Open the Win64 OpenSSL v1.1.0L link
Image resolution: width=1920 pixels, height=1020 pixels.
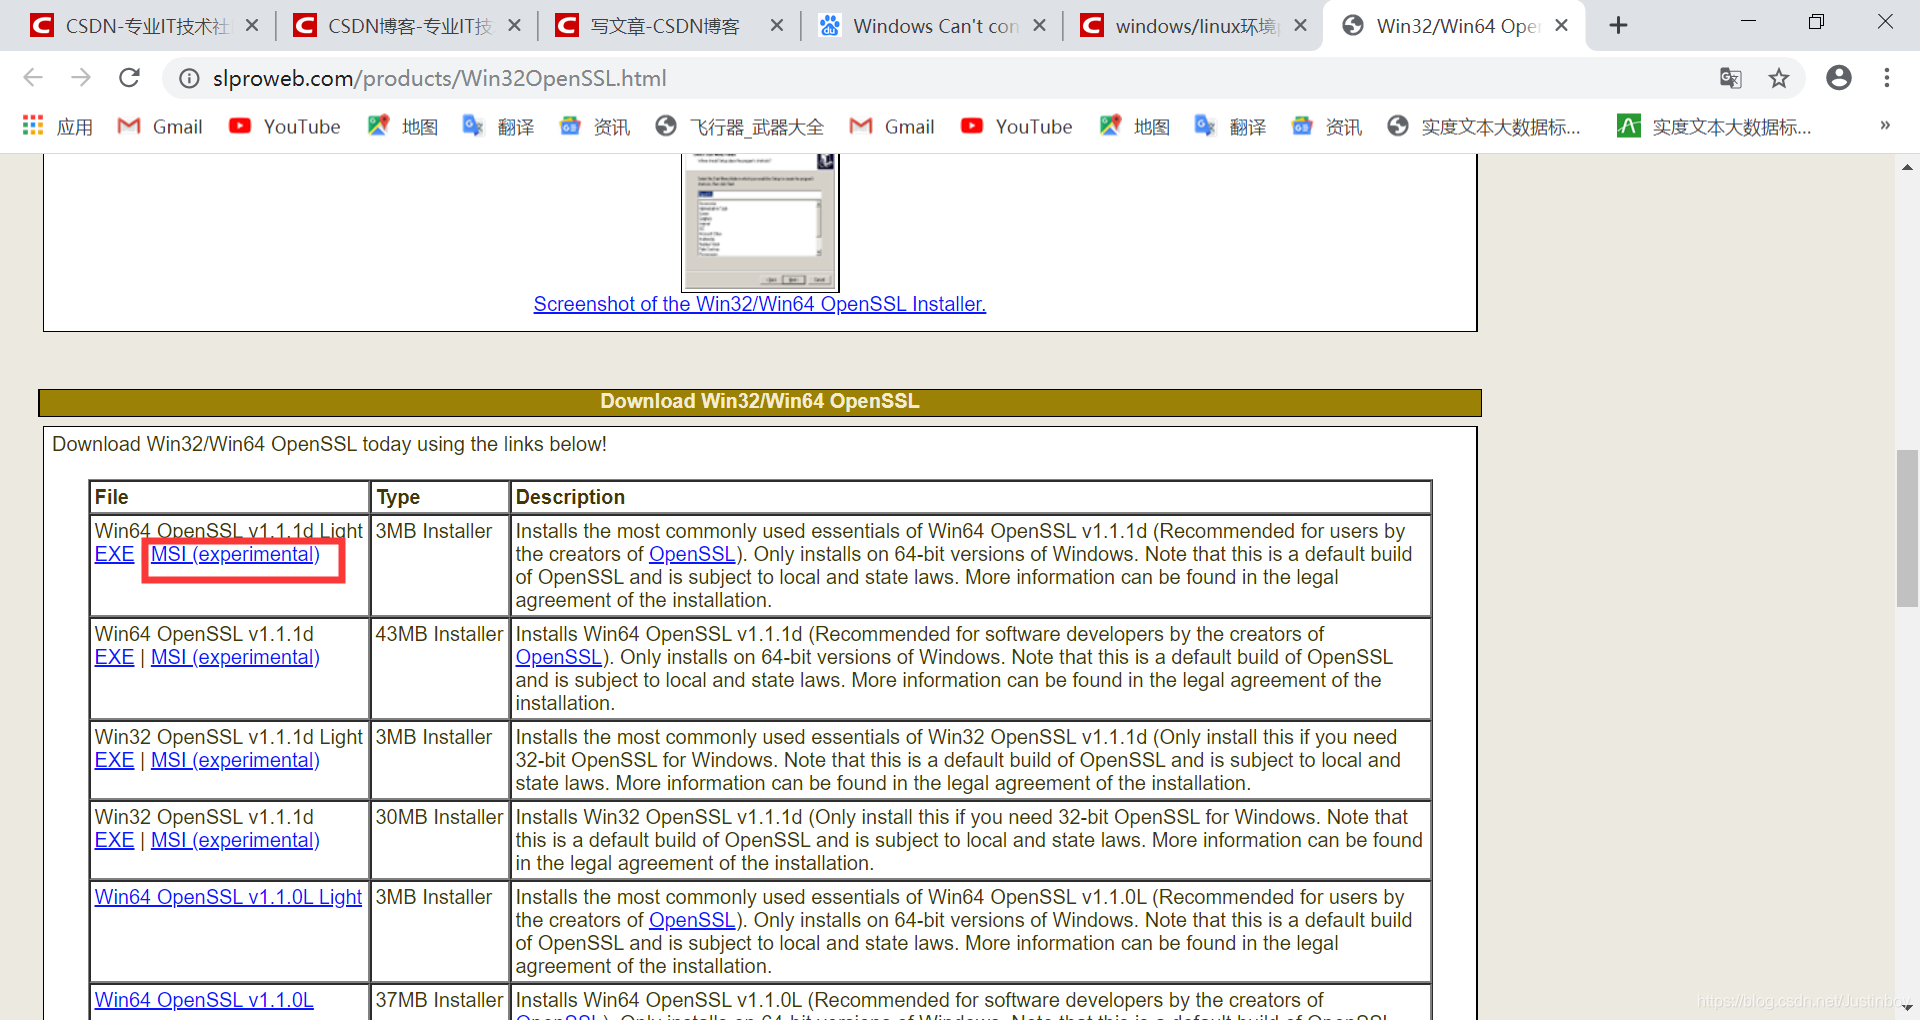coord(204,1000)
